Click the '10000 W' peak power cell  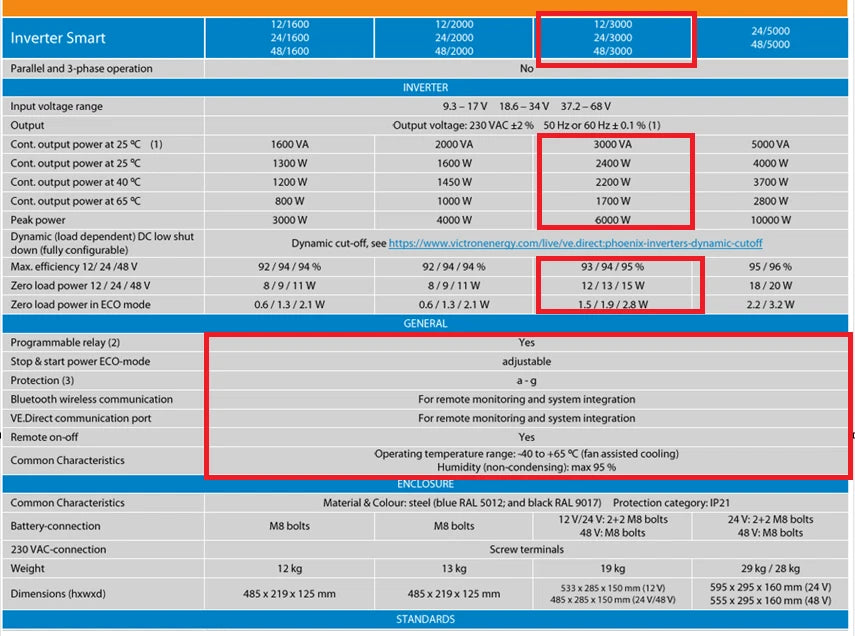(x=770, y=220)
